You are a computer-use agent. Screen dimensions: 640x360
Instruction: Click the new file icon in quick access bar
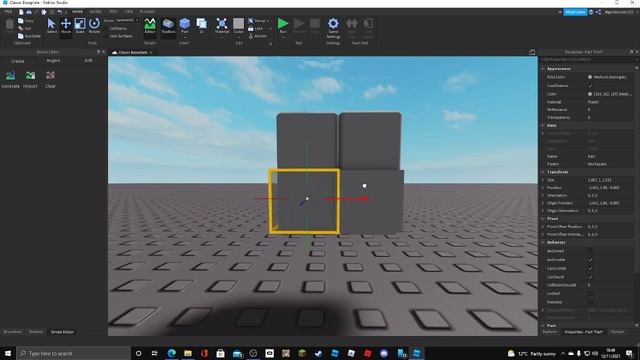coord(21,12)
